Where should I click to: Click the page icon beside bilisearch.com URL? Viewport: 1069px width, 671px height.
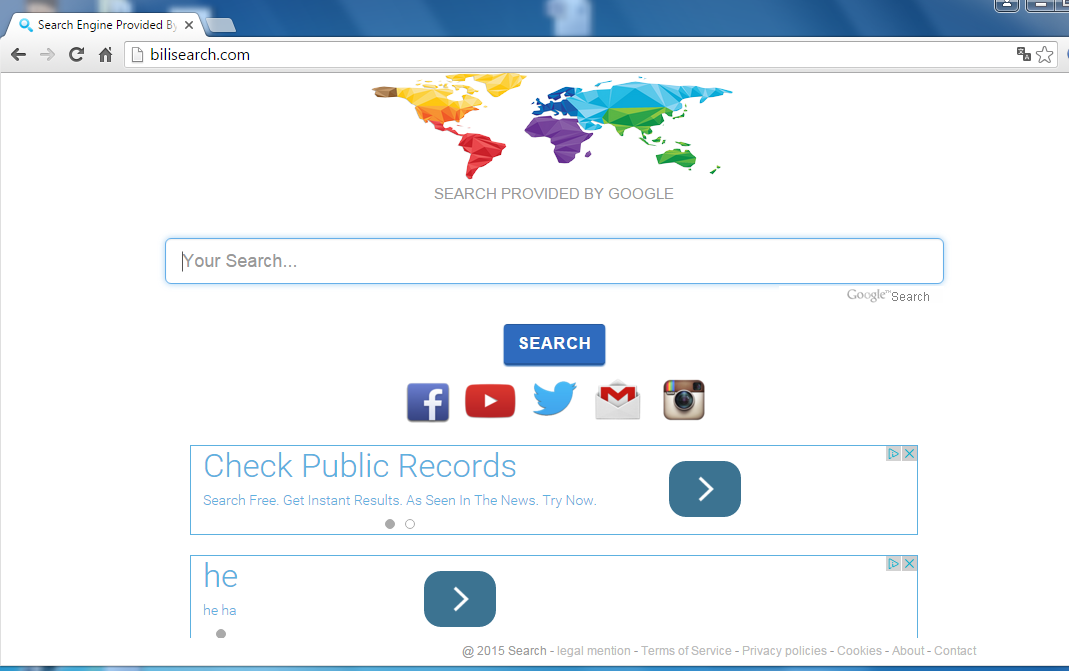tap(137, 55)
